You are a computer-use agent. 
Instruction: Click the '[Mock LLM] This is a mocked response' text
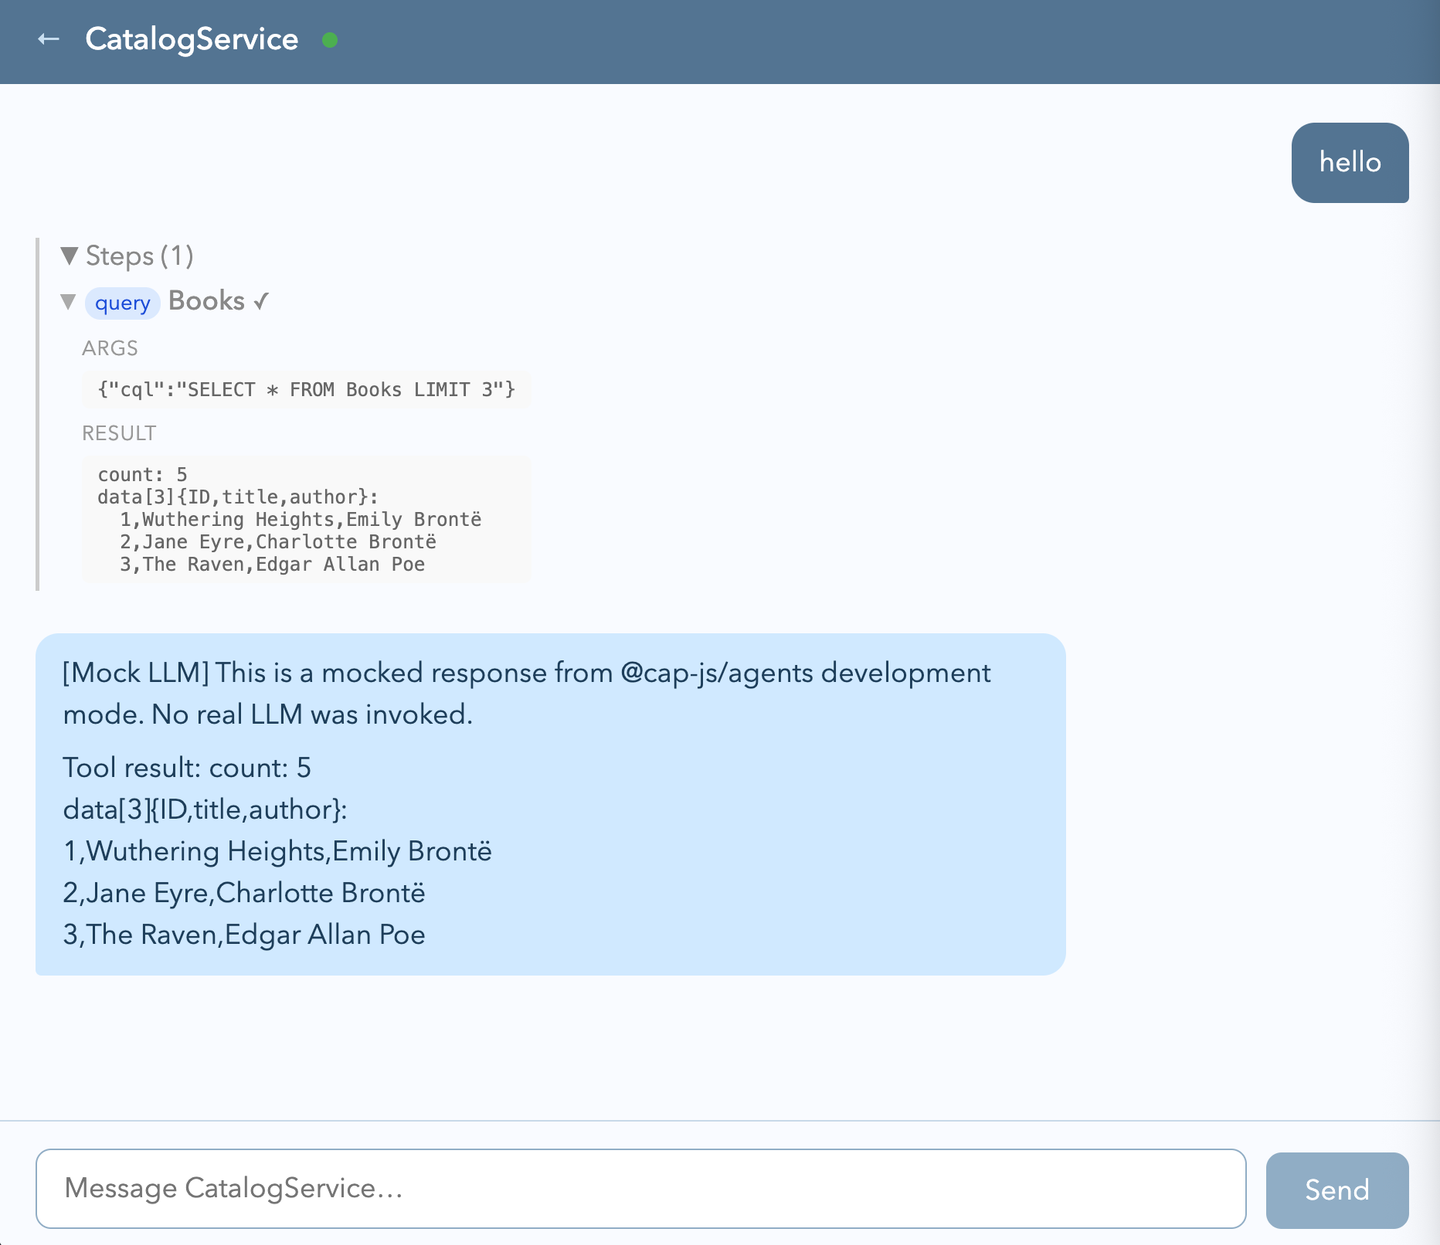[527, 693]
